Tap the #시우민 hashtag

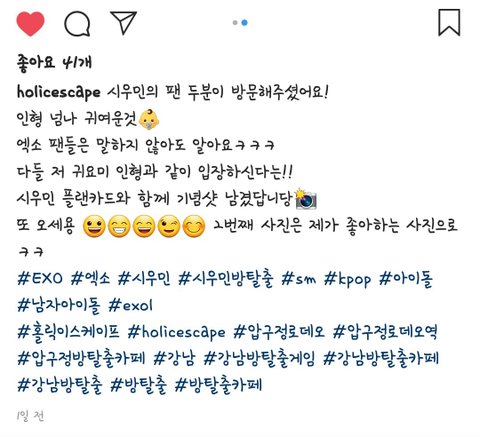click(x=144, y=278)
